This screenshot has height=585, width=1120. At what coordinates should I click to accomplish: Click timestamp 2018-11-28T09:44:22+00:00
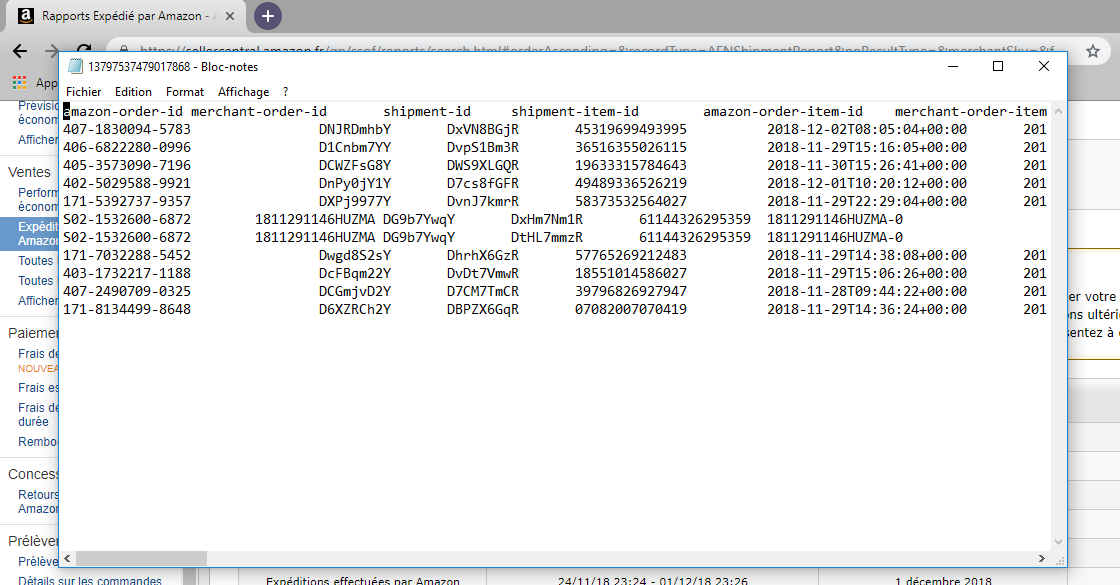[x=867, y=291]
